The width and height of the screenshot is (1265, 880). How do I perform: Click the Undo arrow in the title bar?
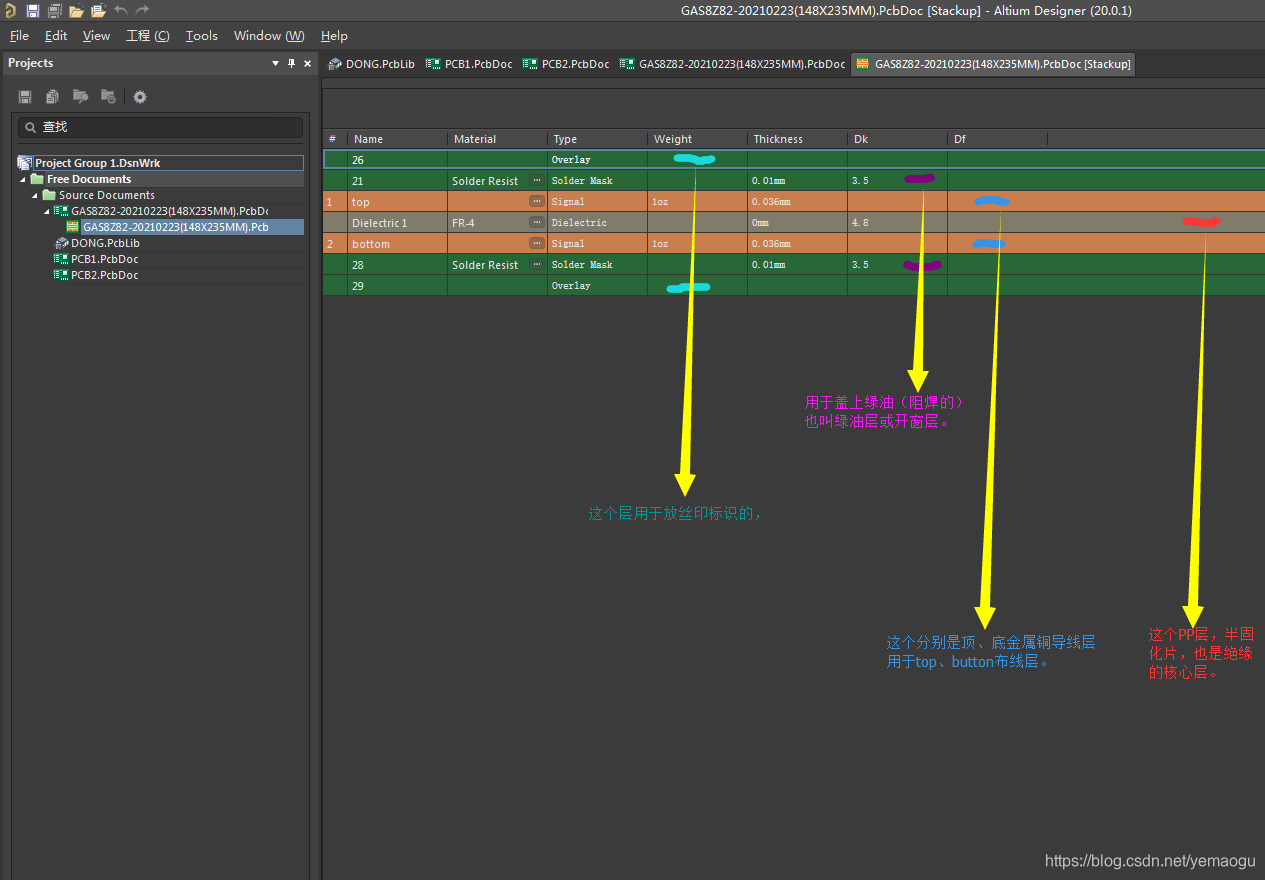pos(121,10)
